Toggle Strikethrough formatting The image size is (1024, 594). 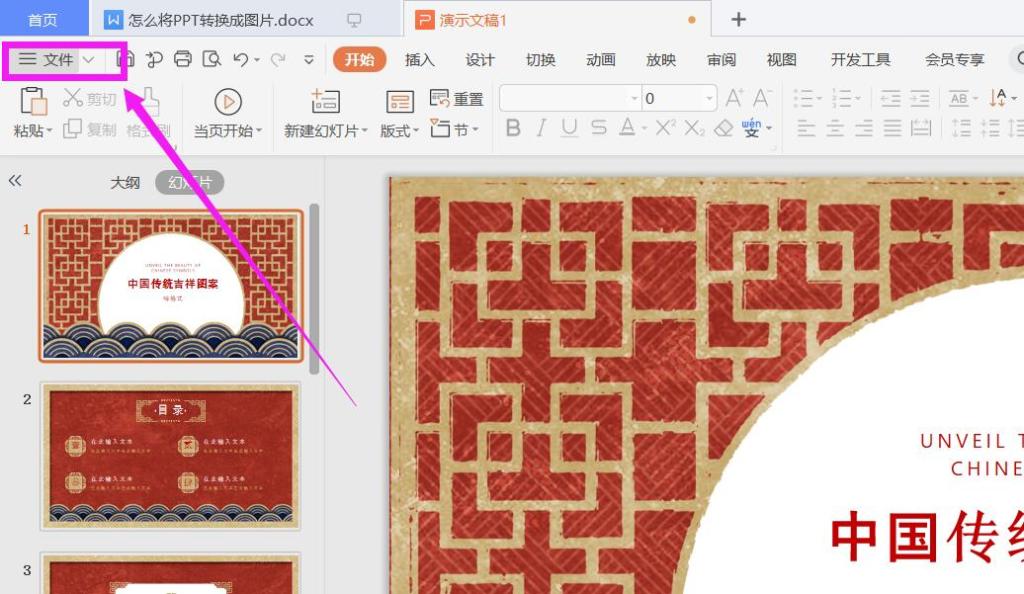pos(599,128)
